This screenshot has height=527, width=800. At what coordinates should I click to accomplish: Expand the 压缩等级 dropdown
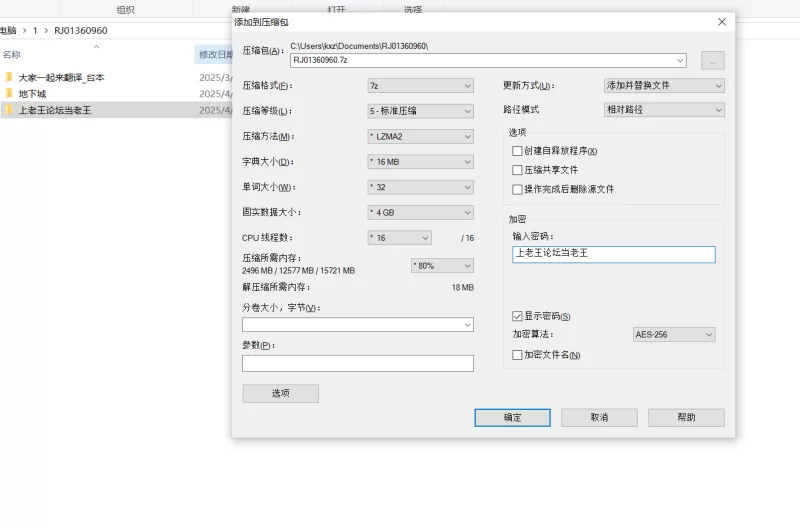tap(420, 111)
